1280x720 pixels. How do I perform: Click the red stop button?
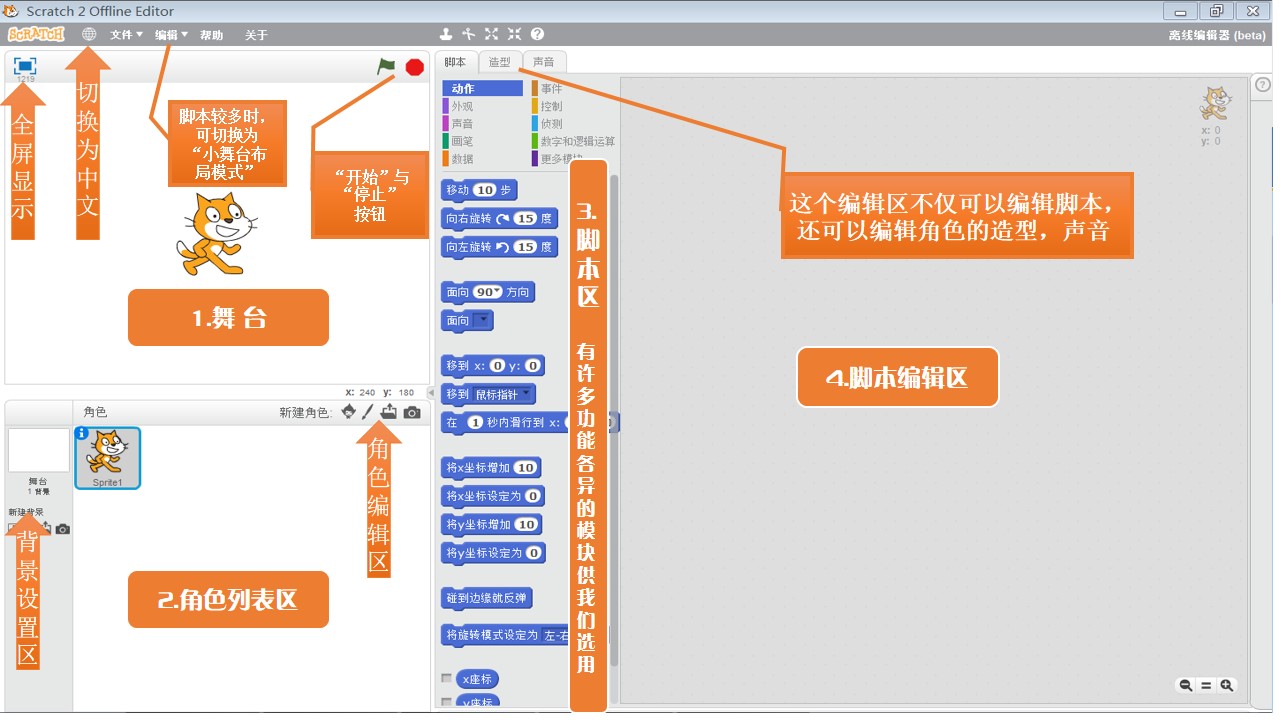point(415,67)
